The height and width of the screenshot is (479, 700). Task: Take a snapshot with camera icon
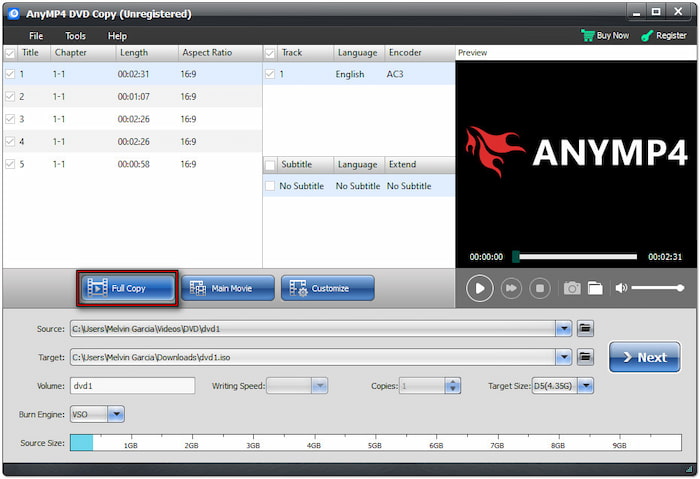click(x=571, y=288)
